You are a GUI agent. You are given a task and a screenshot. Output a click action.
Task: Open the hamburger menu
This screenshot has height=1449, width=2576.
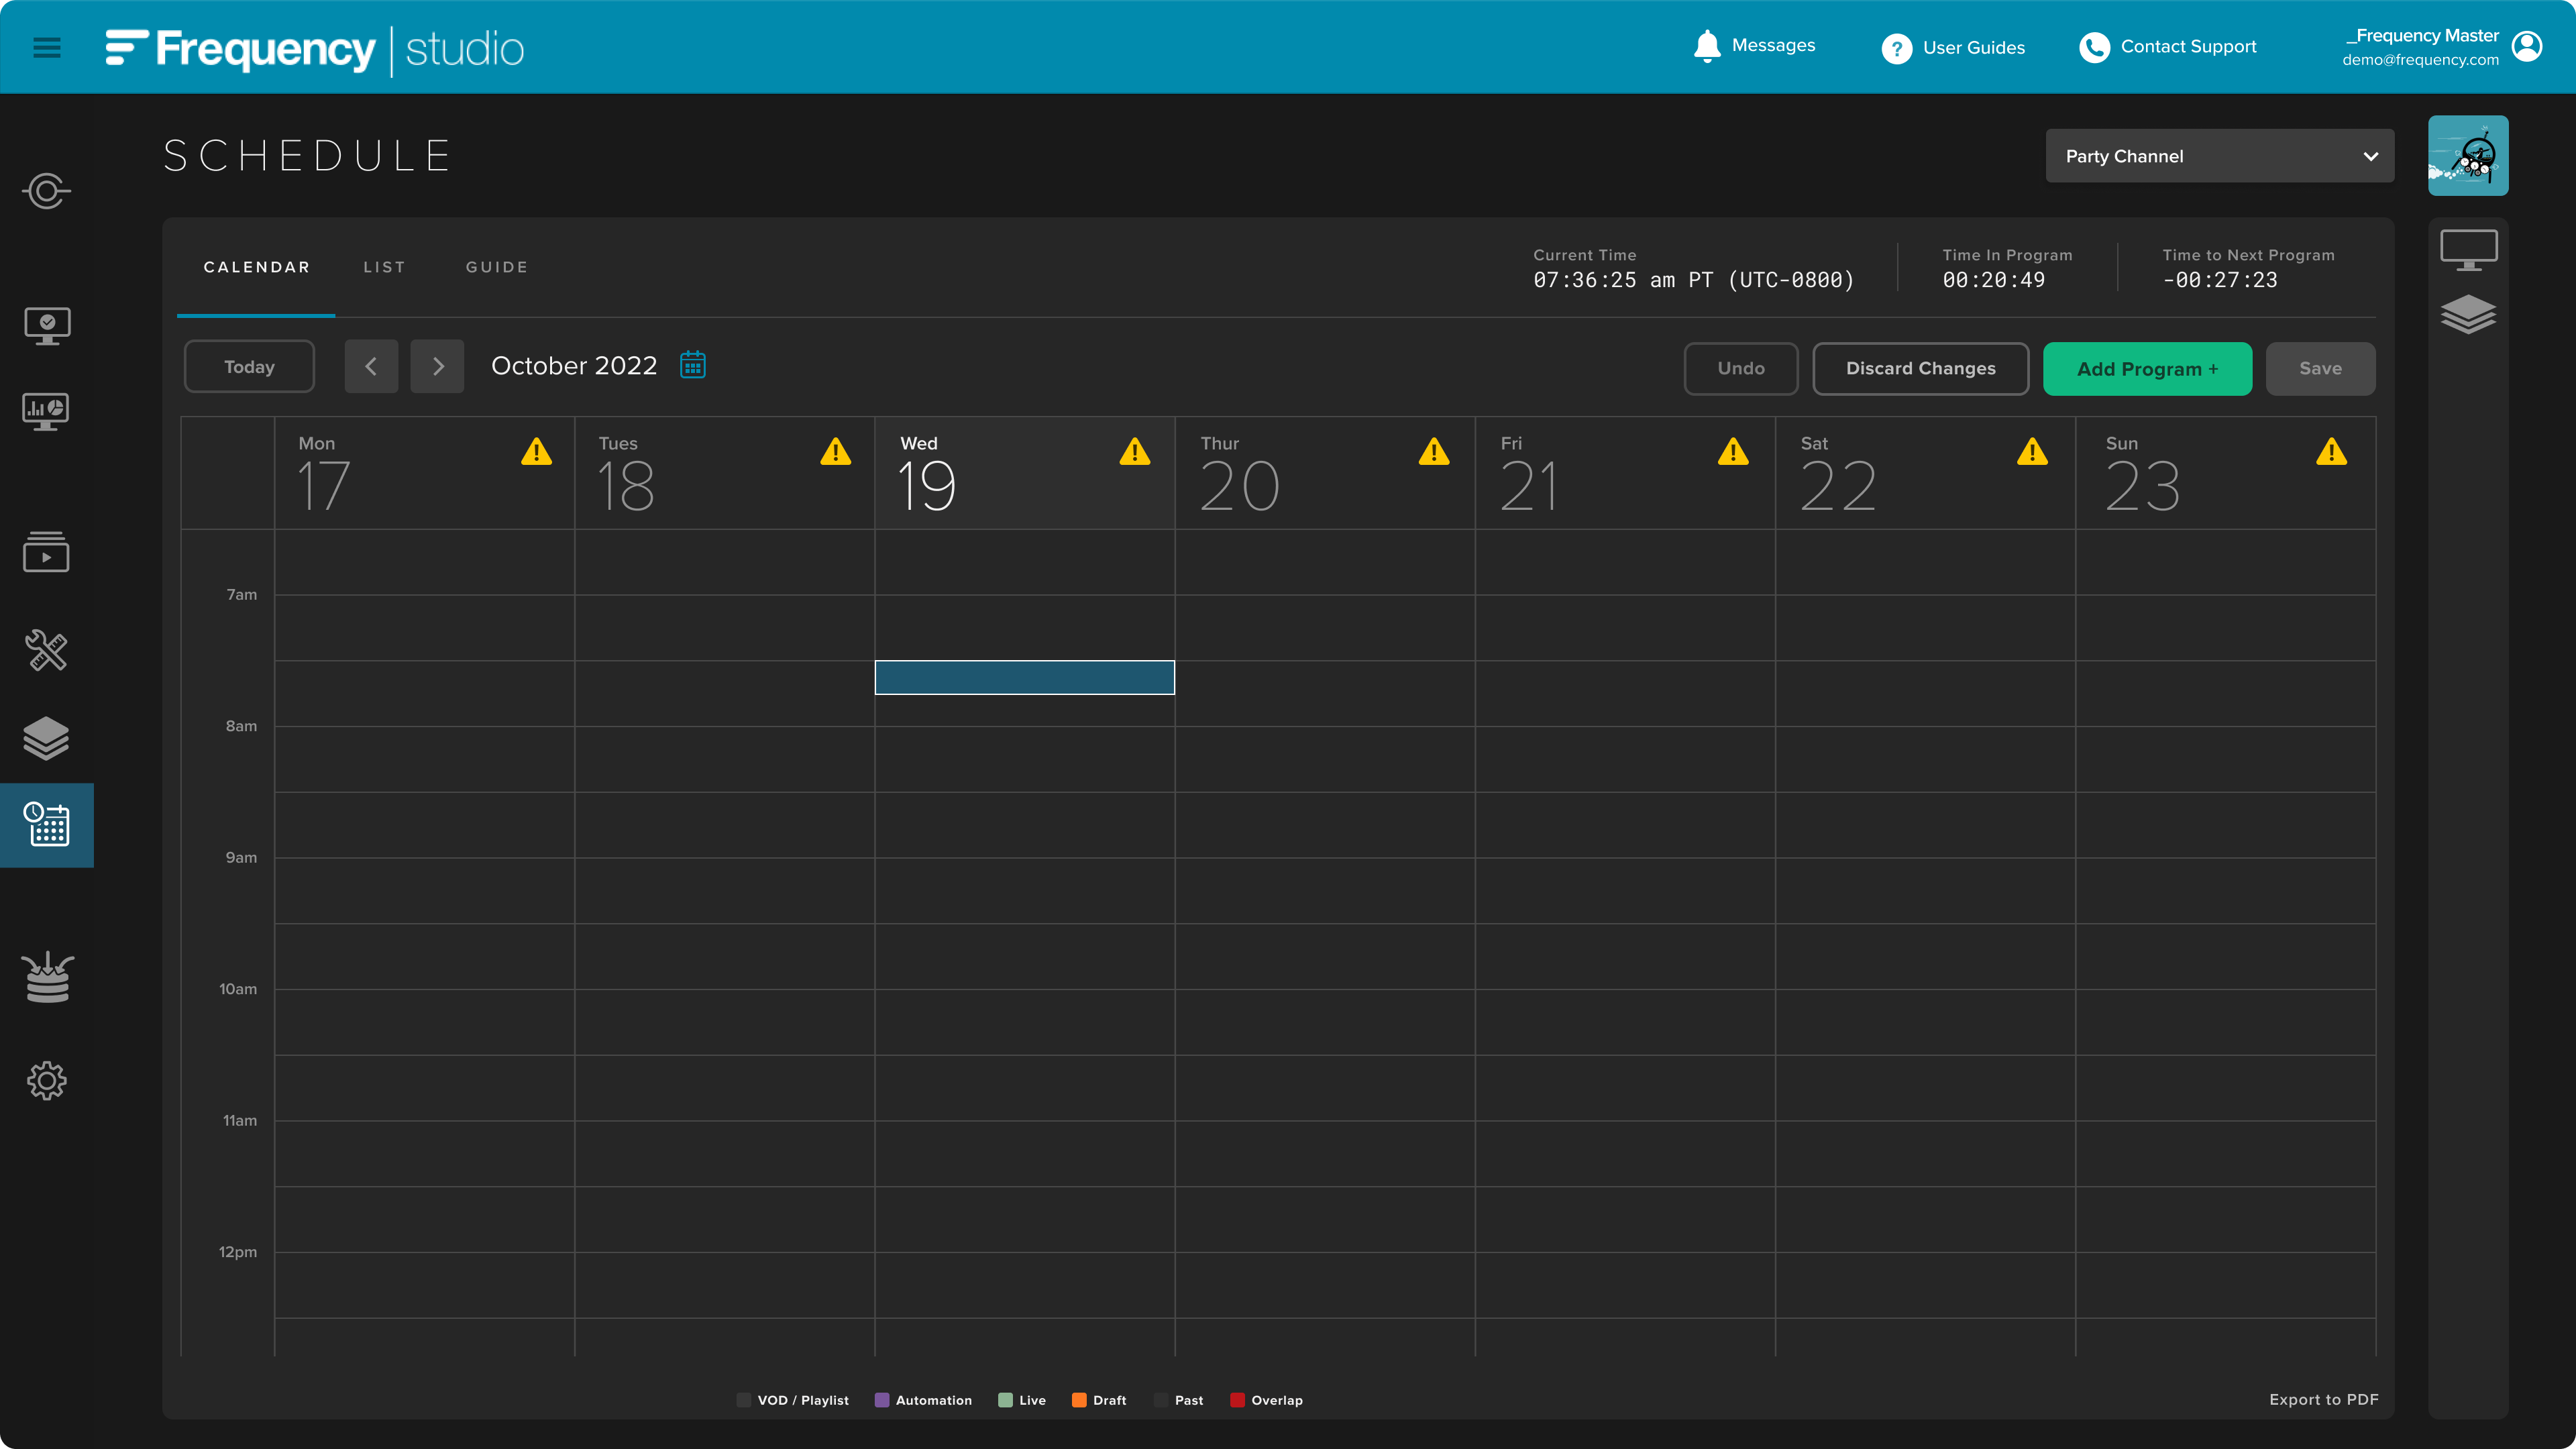46,47
